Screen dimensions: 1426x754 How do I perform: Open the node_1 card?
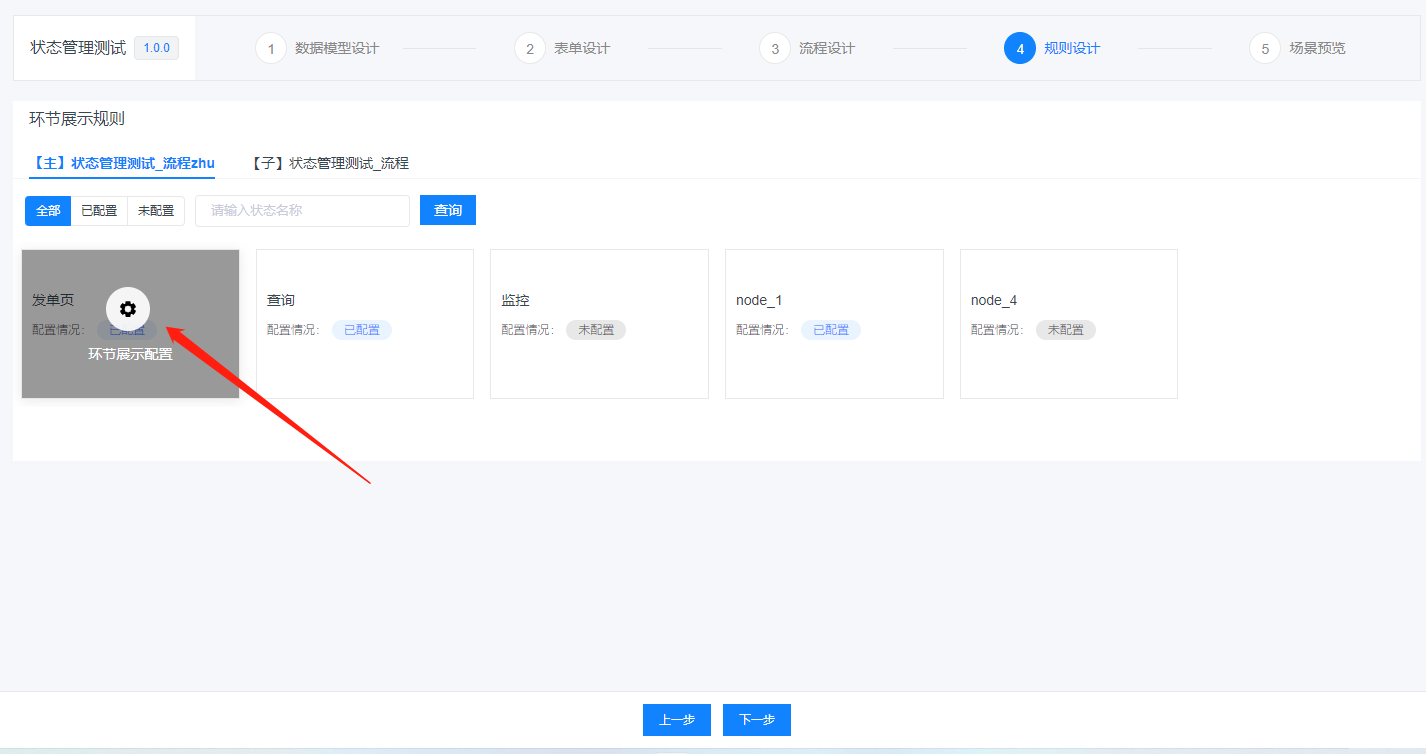coord(834,324)
